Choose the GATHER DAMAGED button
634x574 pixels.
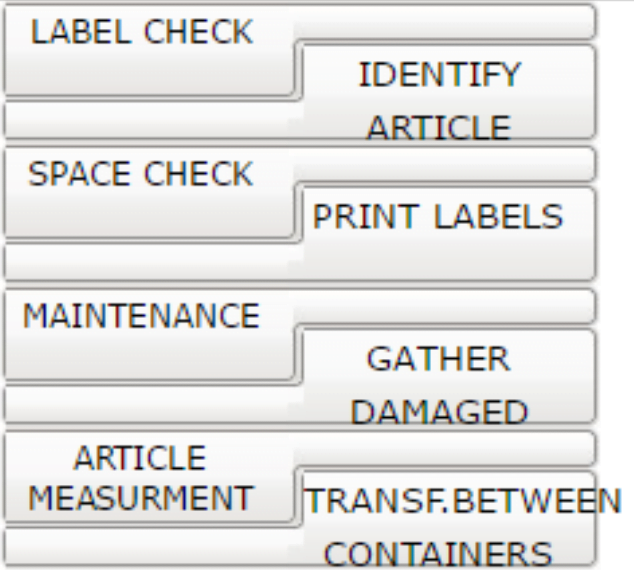click(x=449, y=376)
